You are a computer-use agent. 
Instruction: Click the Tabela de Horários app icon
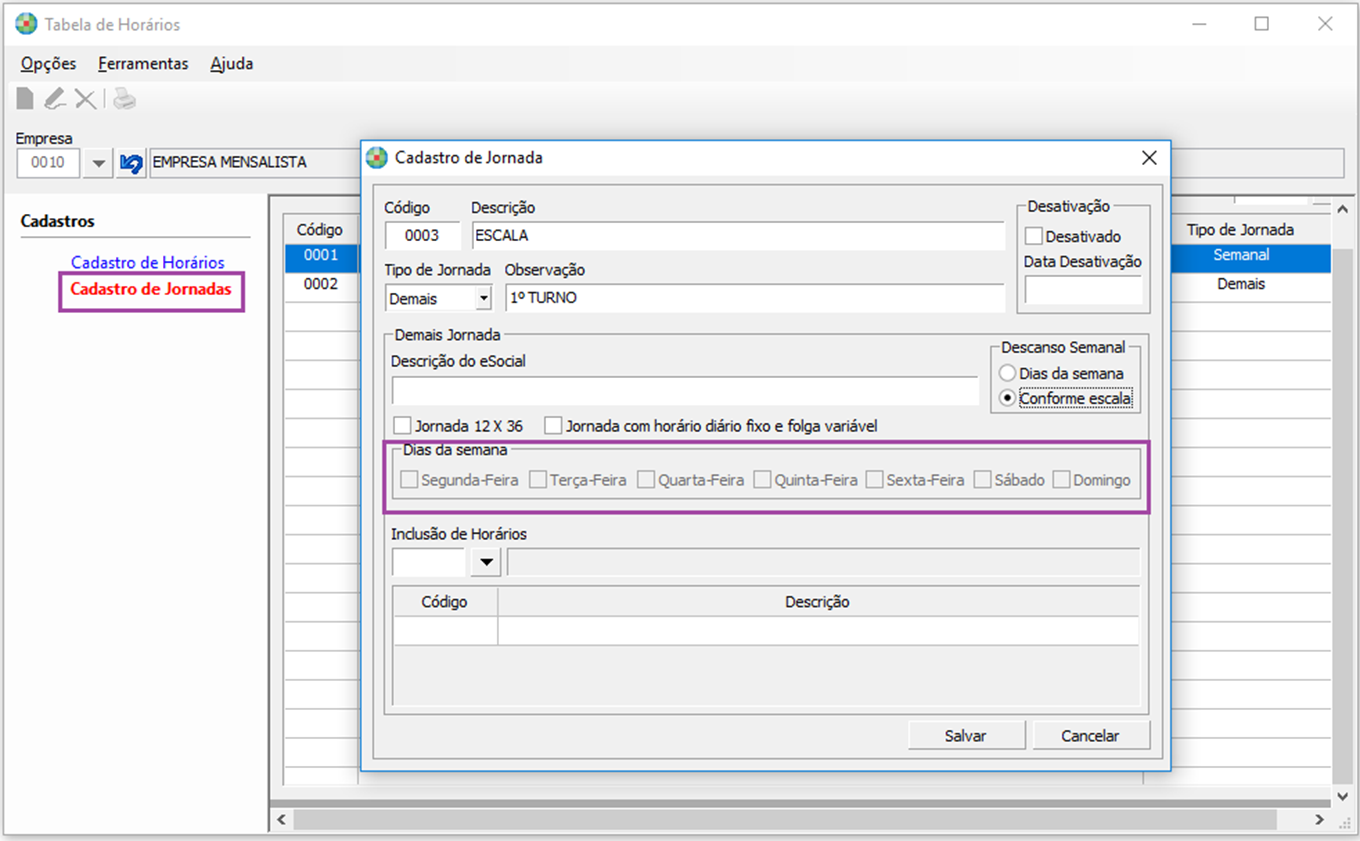tap(26, 24)
